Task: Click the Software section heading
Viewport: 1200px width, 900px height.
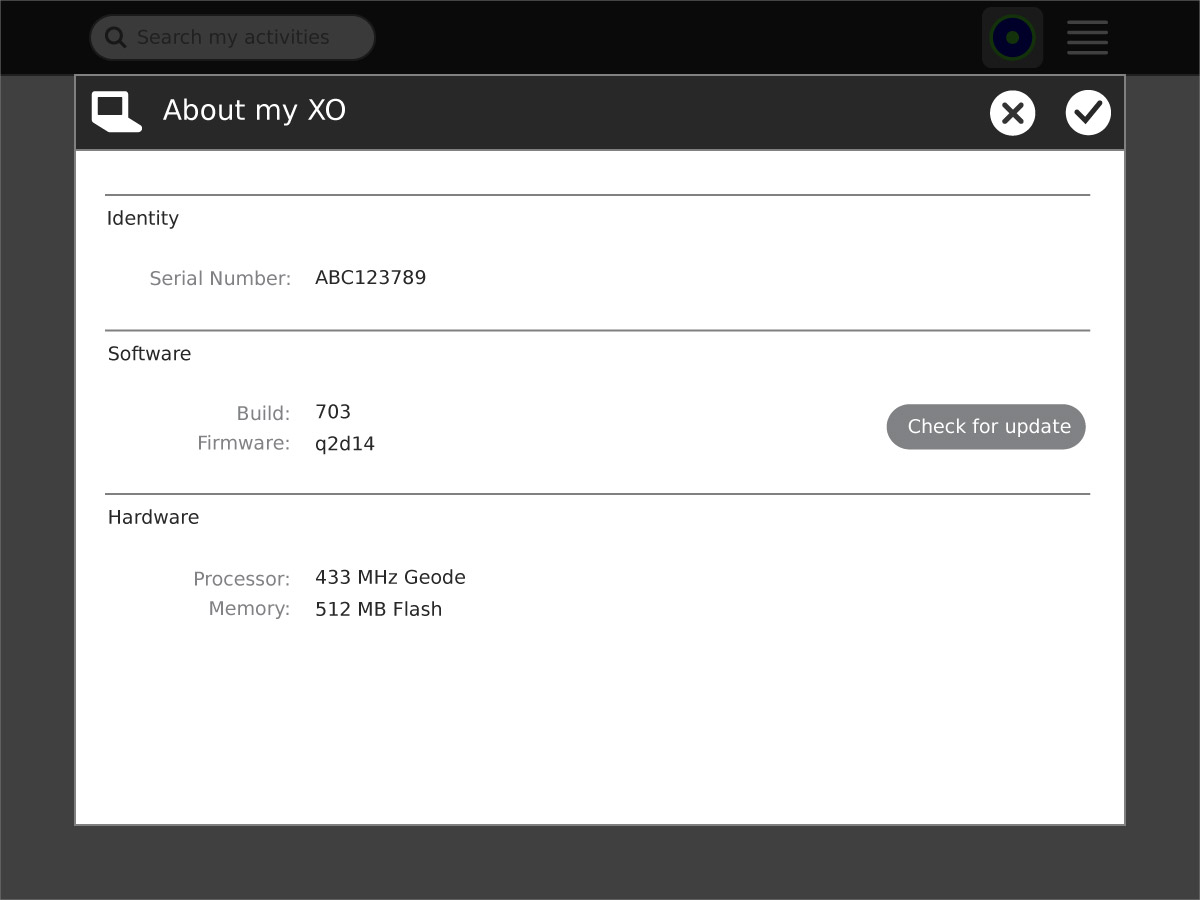Action: [x=149, y=354]
